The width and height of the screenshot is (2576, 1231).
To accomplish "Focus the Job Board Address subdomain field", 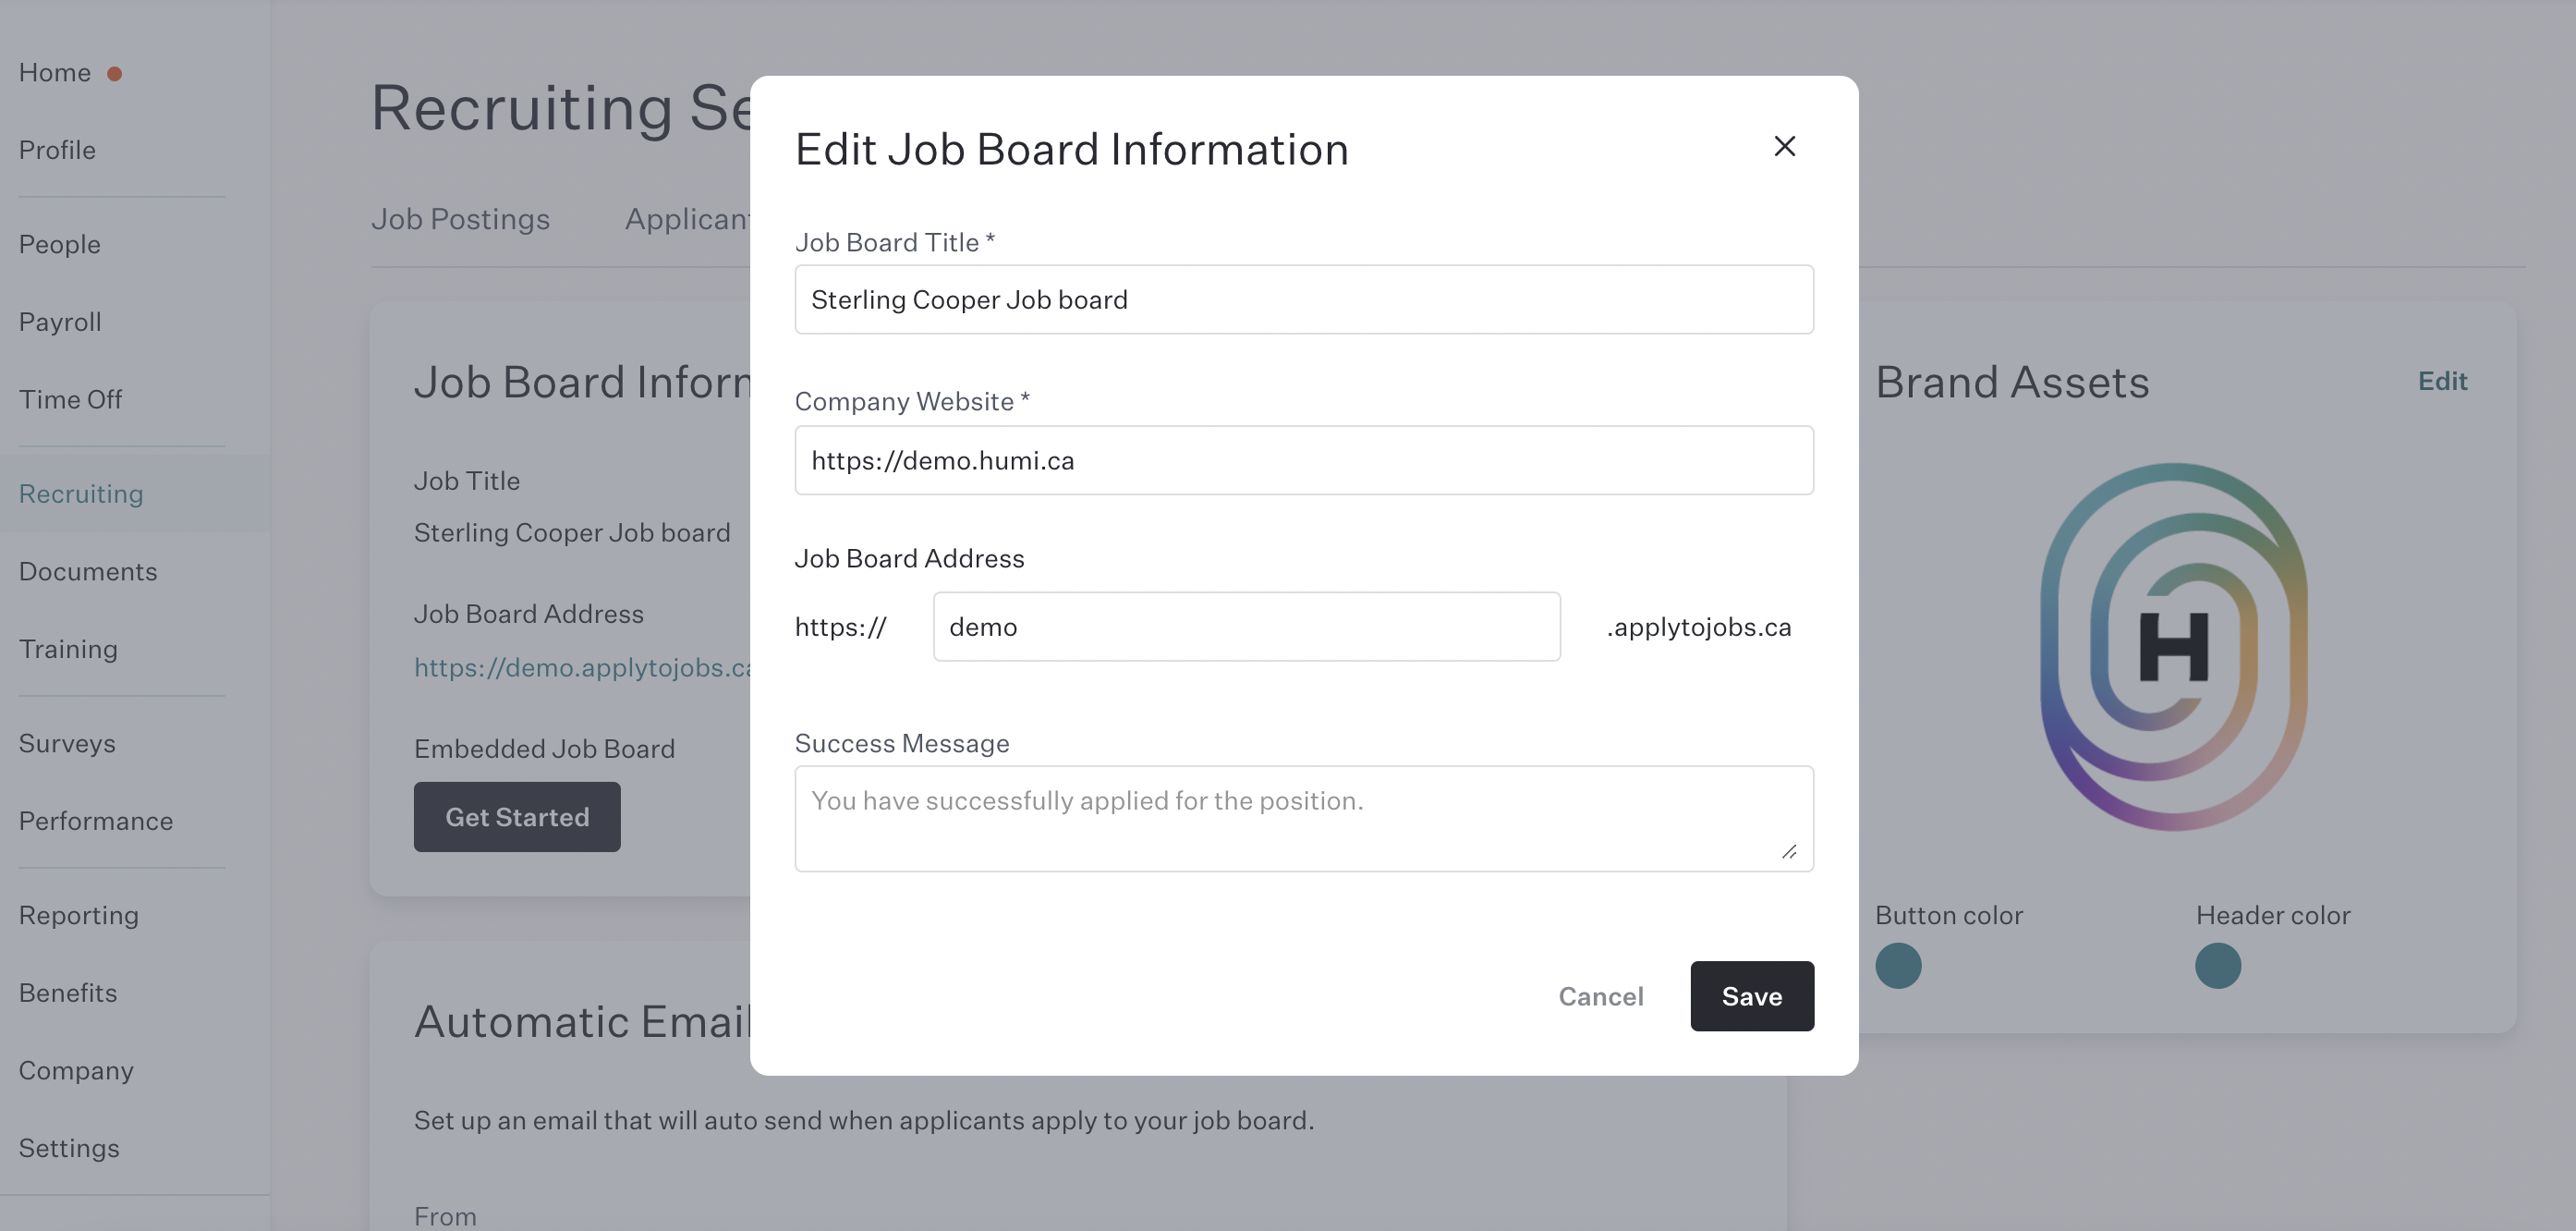I will 1246,627.
